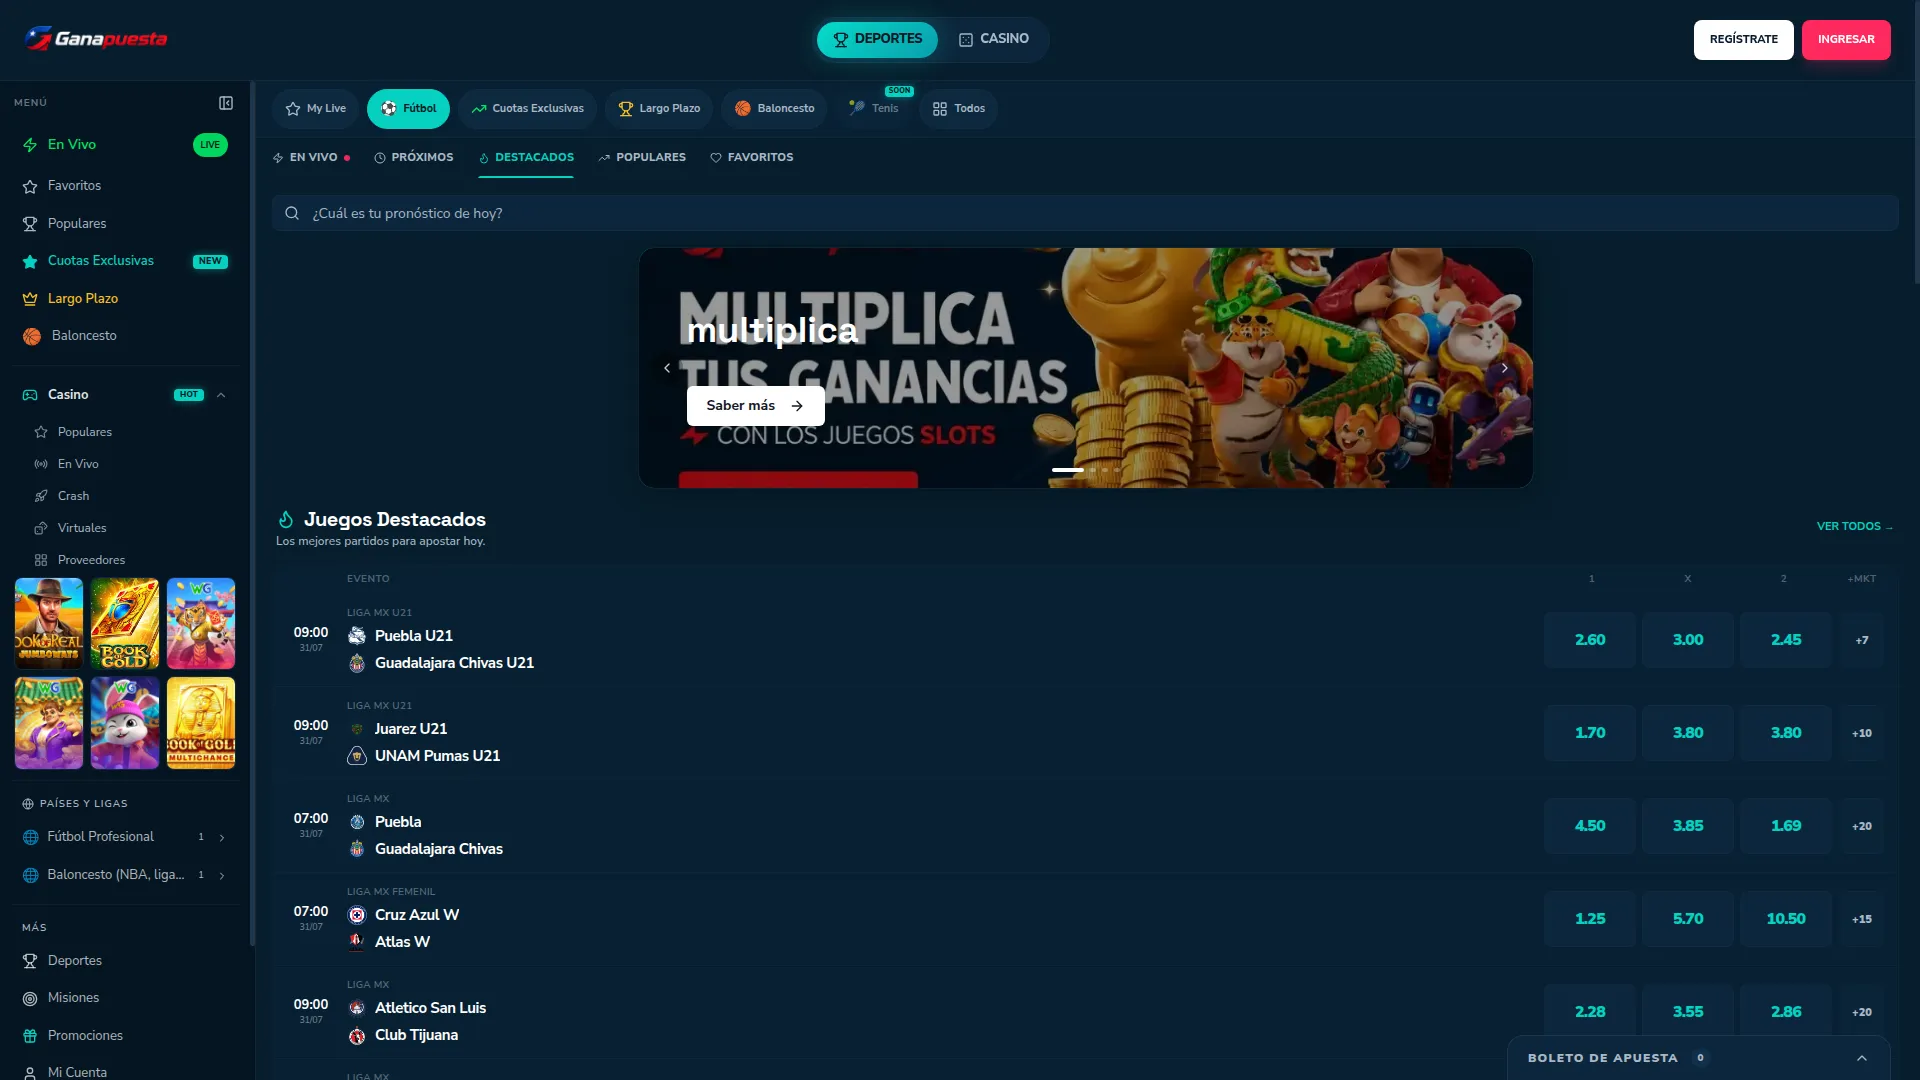Screen dimensions: 1920x1080
Task: Click the Ganapuesta logo
Action: click(x=96, y=39)
